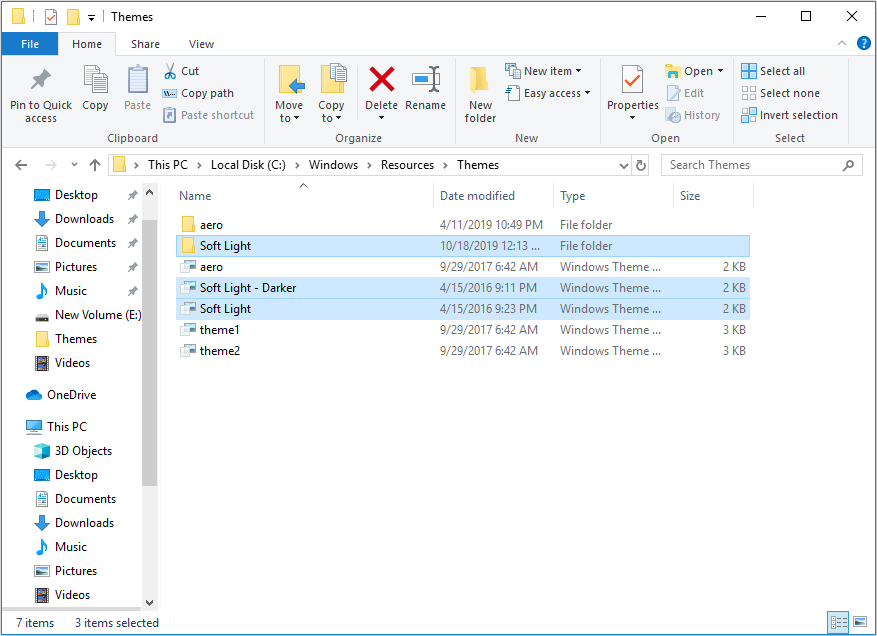Go back using the left arrow

pyautogui.click(x=21, y=165)
